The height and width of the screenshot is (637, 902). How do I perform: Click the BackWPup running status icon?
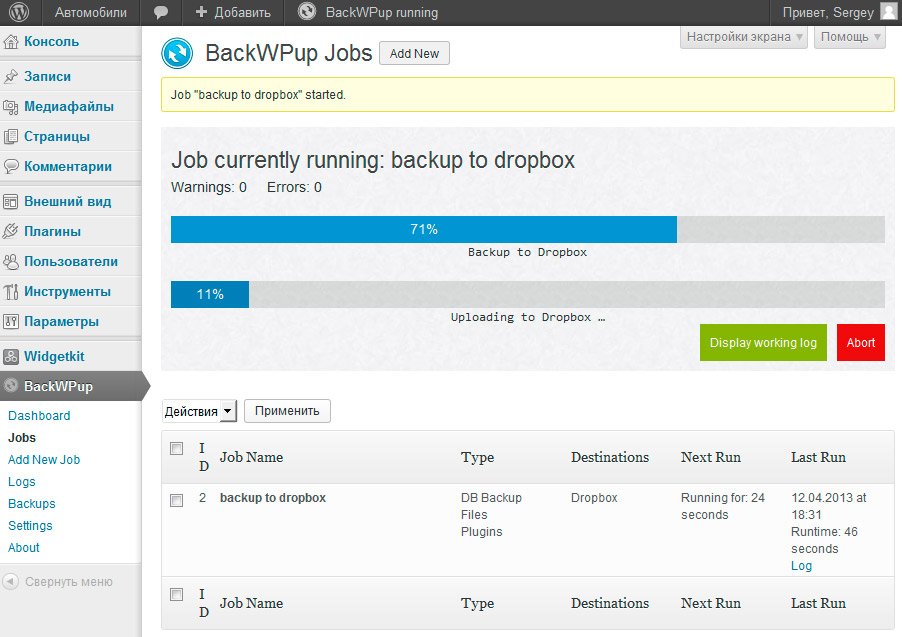pyautogui.click(x=307, y=12)
